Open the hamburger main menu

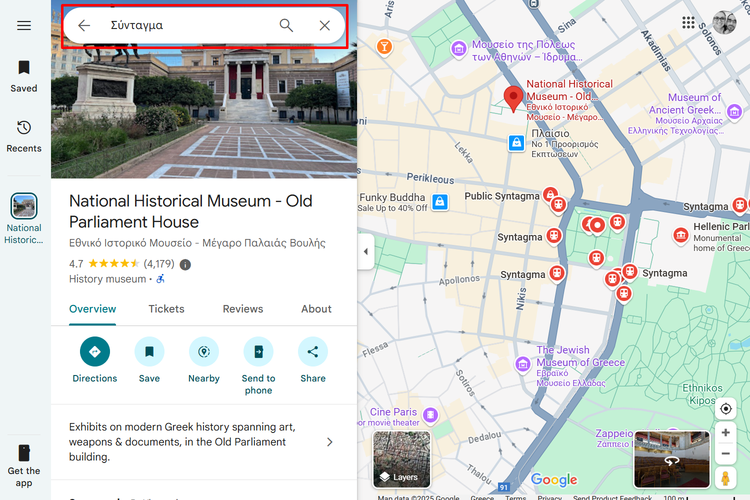(24, 25)
